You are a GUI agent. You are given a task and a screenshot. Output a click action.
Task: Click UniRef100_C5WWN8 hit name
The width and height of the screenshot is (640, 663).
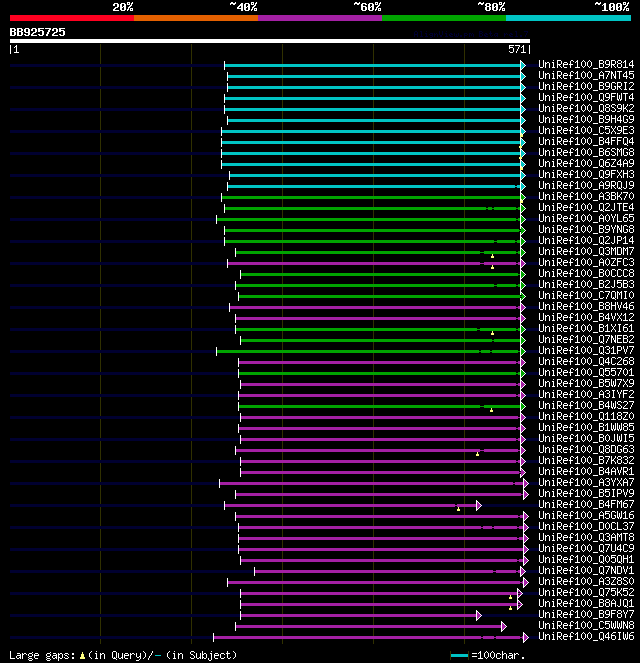[x=586, y=625]
